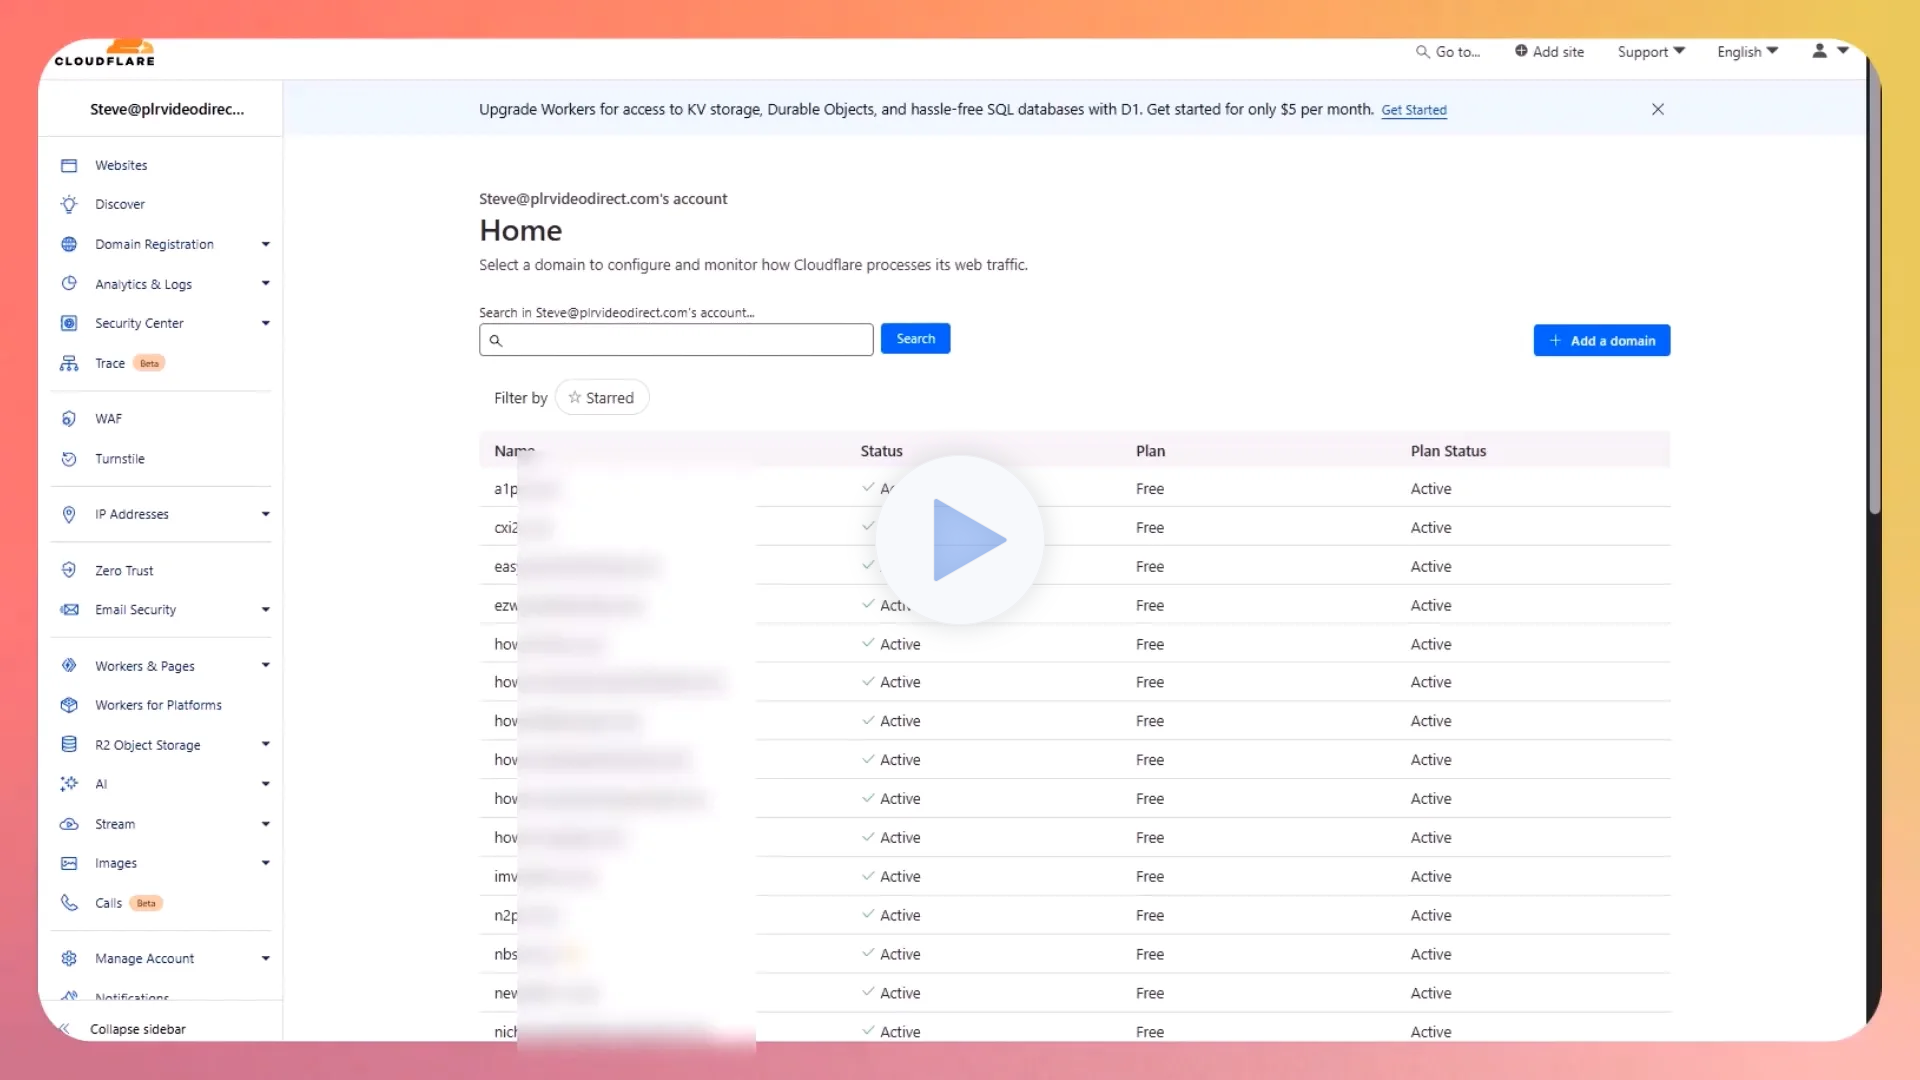Expand IP Addresses submenu arrow
Viewport: 1920px width, 1080px height.
266,514
